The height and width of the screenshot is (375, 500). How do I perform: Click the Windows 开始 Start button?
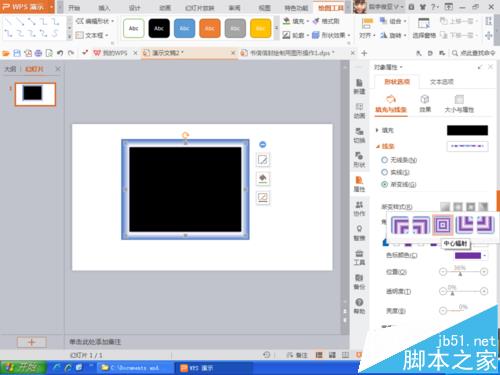pos(23,368)
